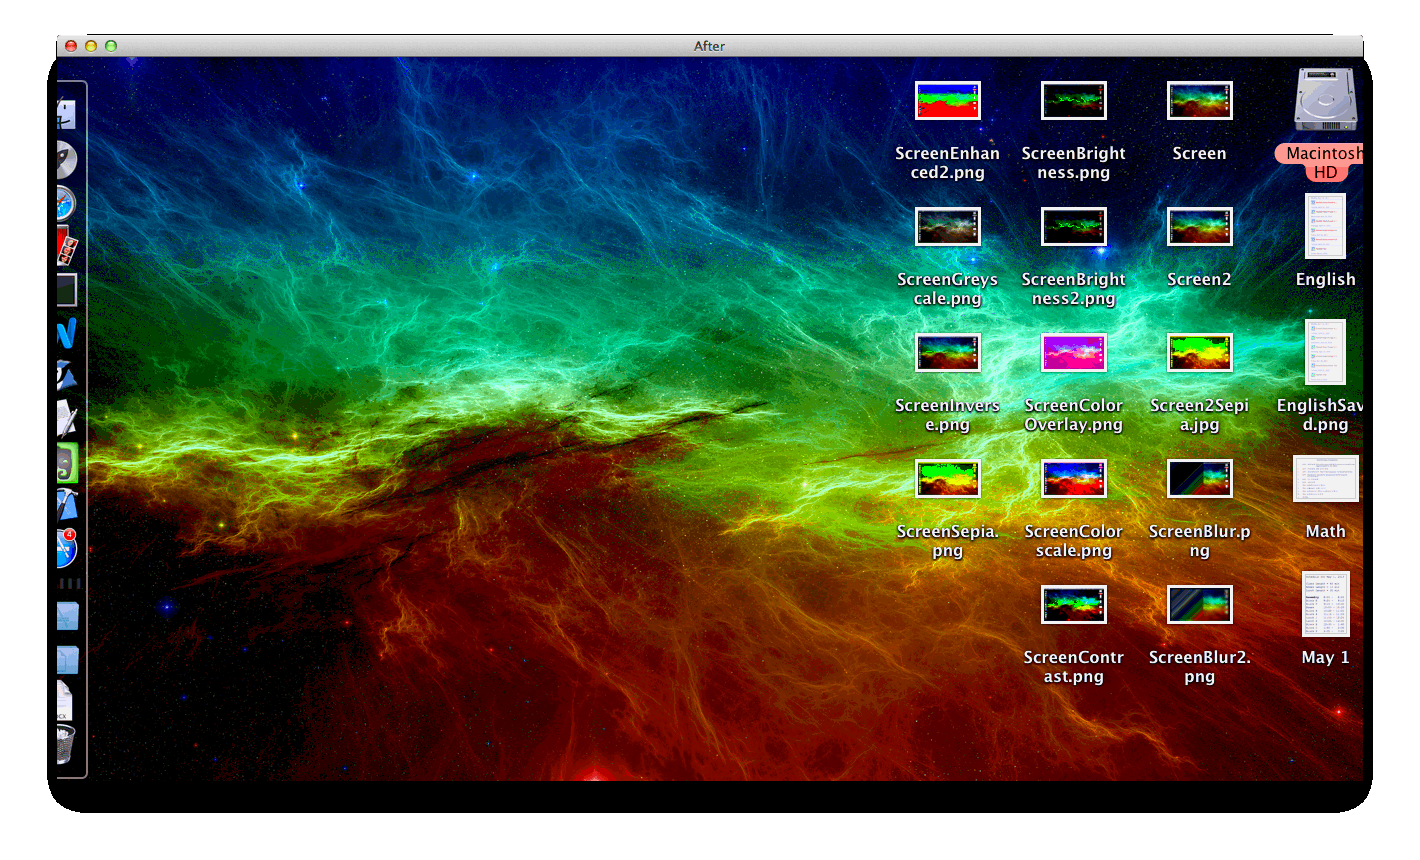
Task: Select the Macintosh HD drive icon
Action: [x=1325, y=100]
